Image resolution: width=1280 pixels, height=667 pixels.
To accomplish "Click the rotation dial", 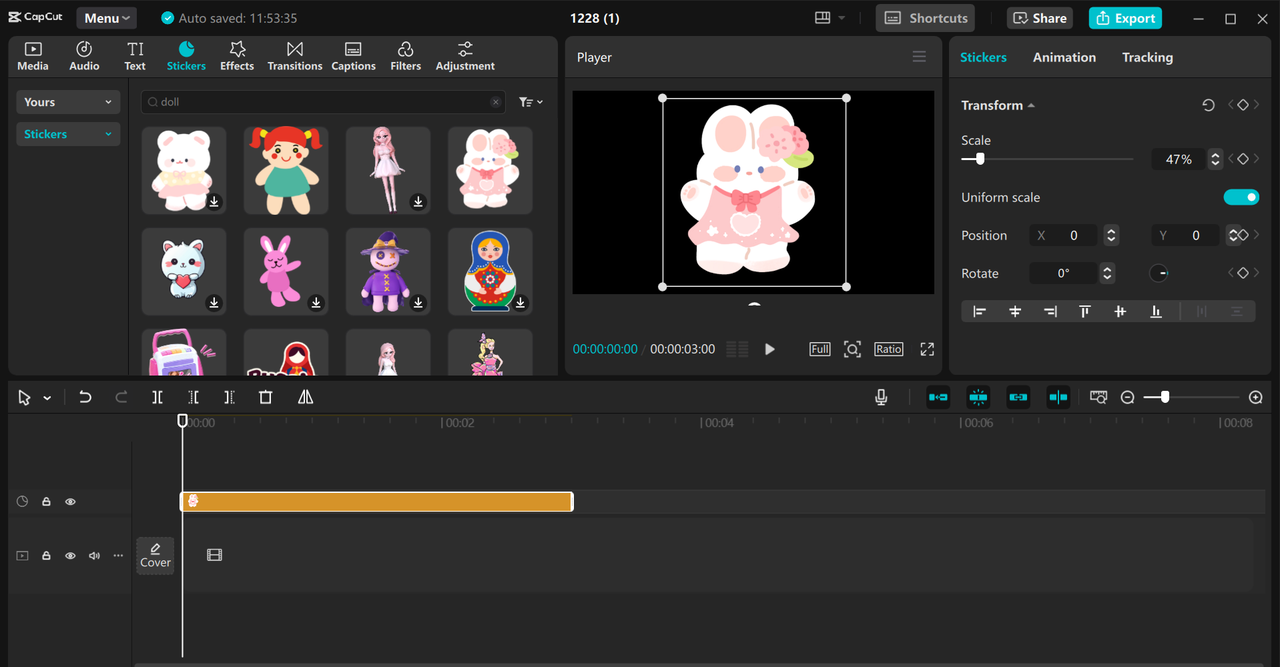I will [1158, 273].
